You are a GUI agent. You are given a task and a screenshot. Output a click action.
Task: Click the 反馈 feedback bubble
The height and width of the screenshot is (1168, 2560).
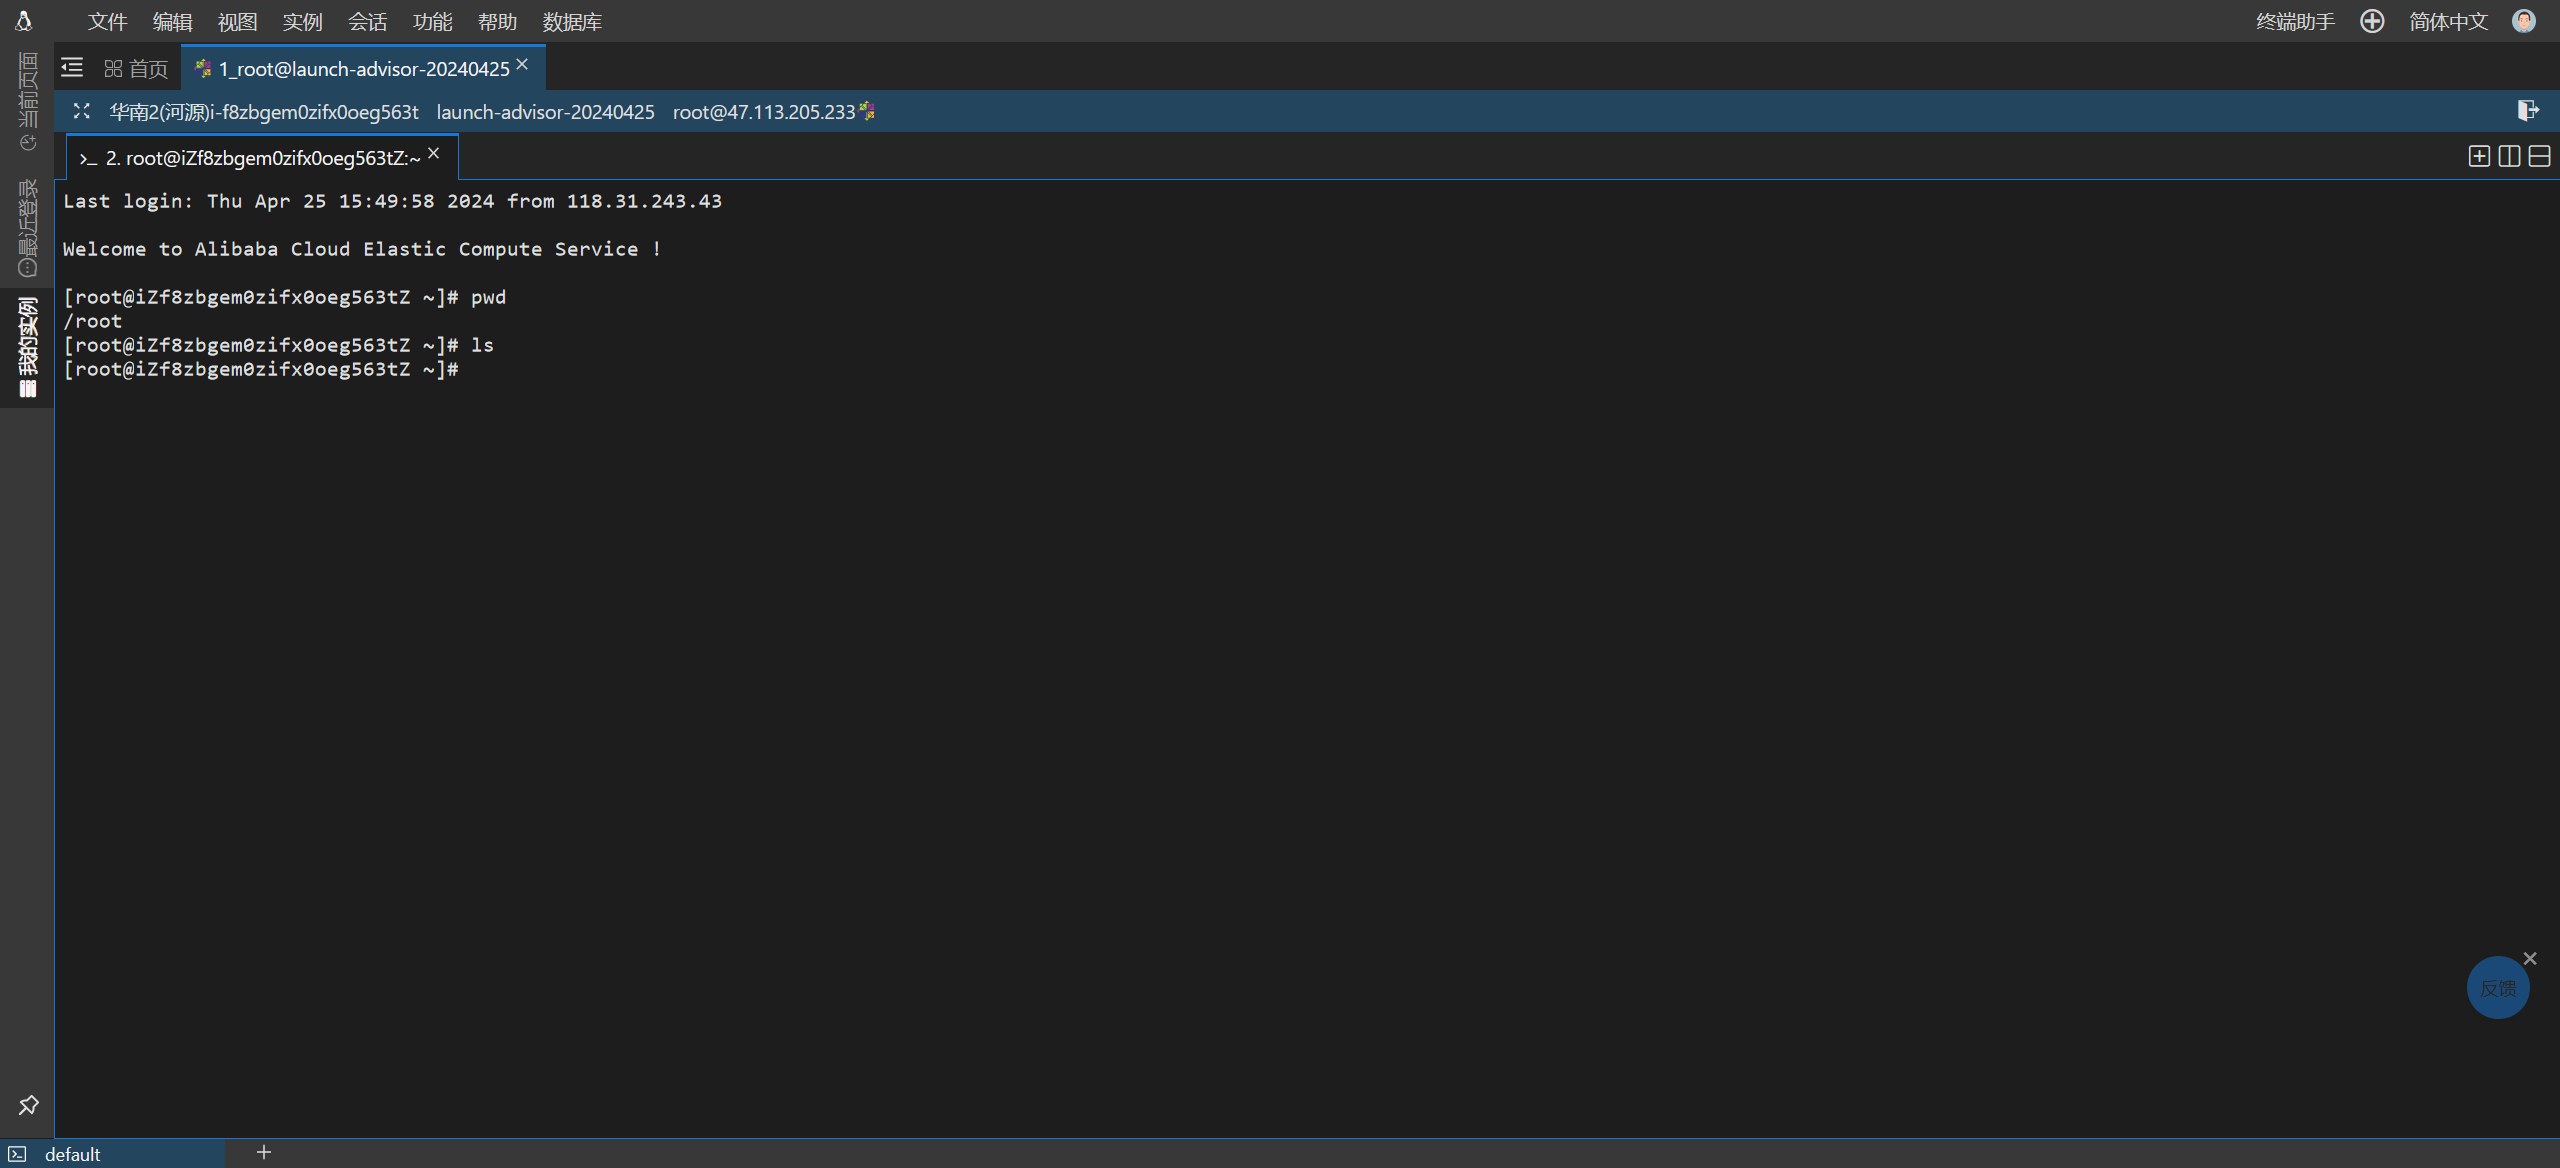click(x=2497, y=988)
